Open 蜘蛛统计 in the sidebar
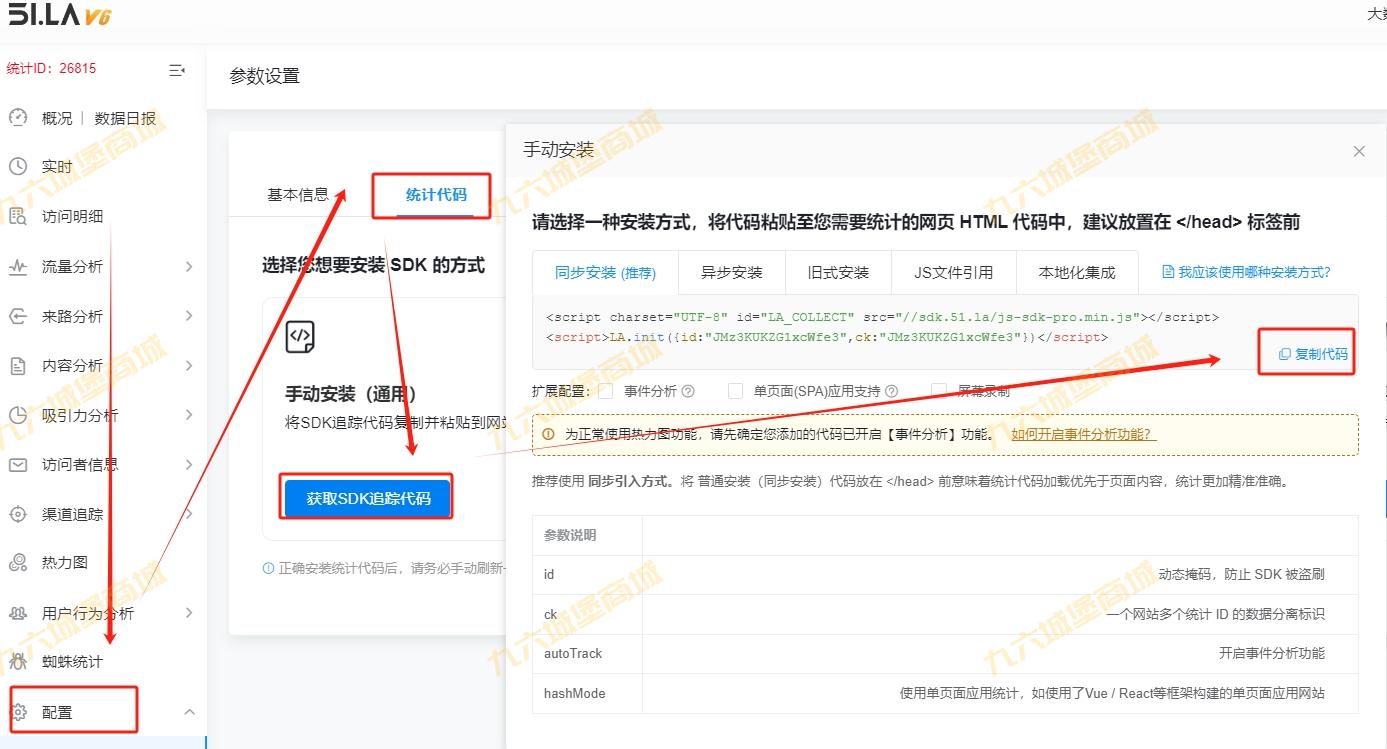Screen dimensions: 1387x749 [72, 662]
